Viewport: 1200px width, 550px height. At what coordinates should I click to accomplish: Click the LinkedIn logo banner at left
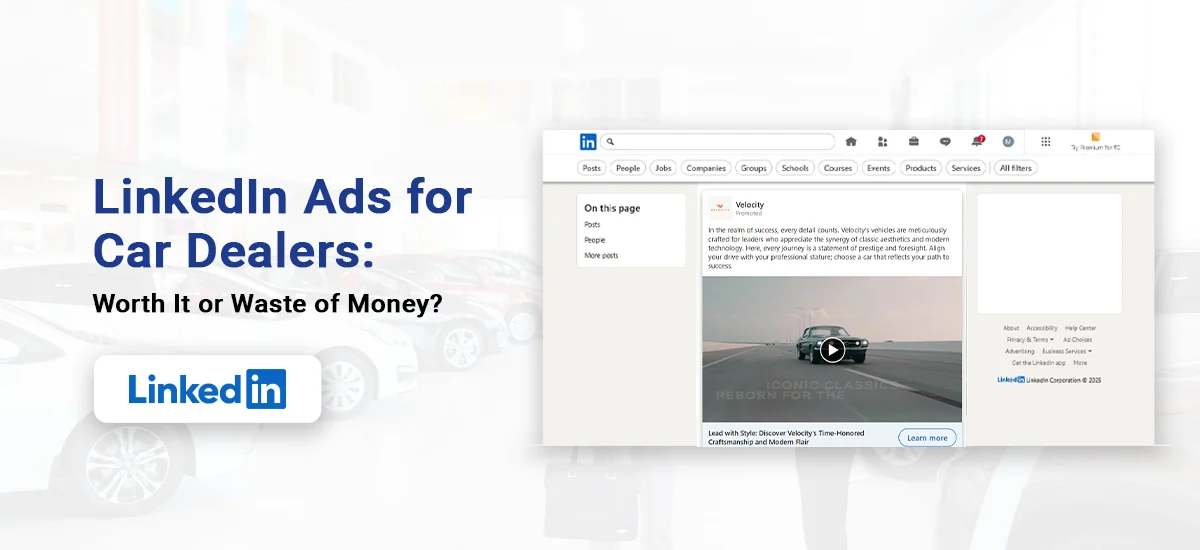[207, 388]
